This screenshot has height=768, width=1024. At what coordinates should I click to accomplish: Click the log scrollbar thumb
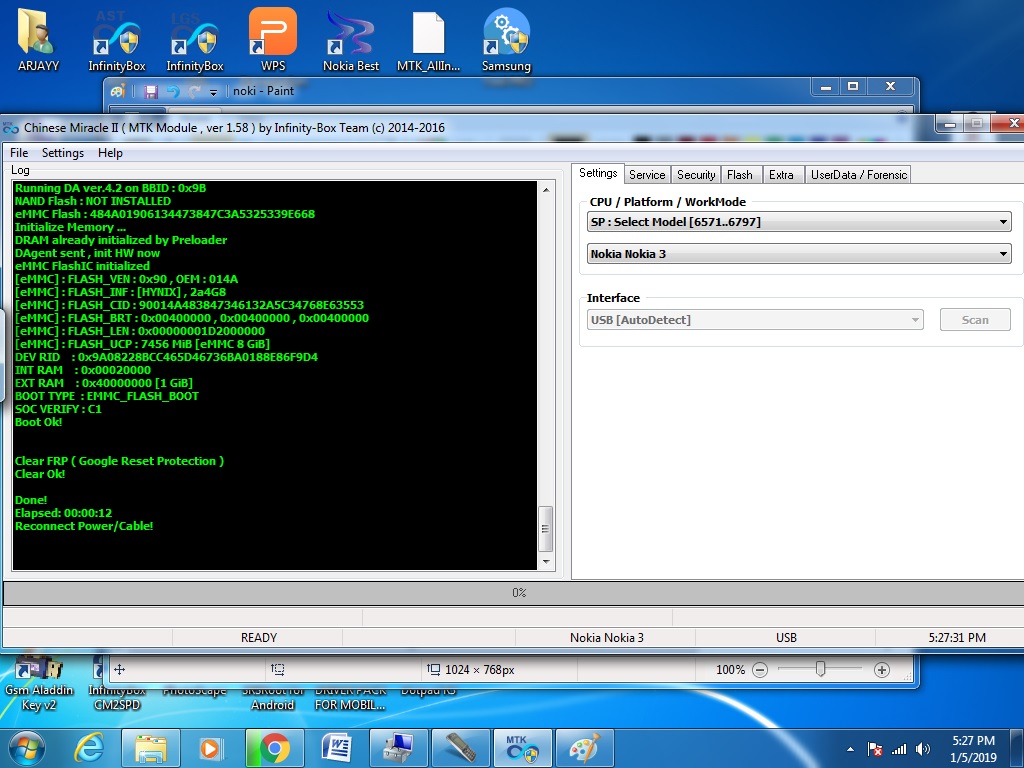[546, 528]
